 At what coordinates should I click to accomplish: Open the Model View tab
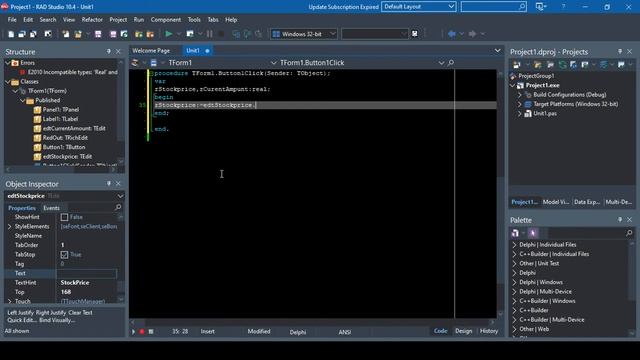(556, 202)
